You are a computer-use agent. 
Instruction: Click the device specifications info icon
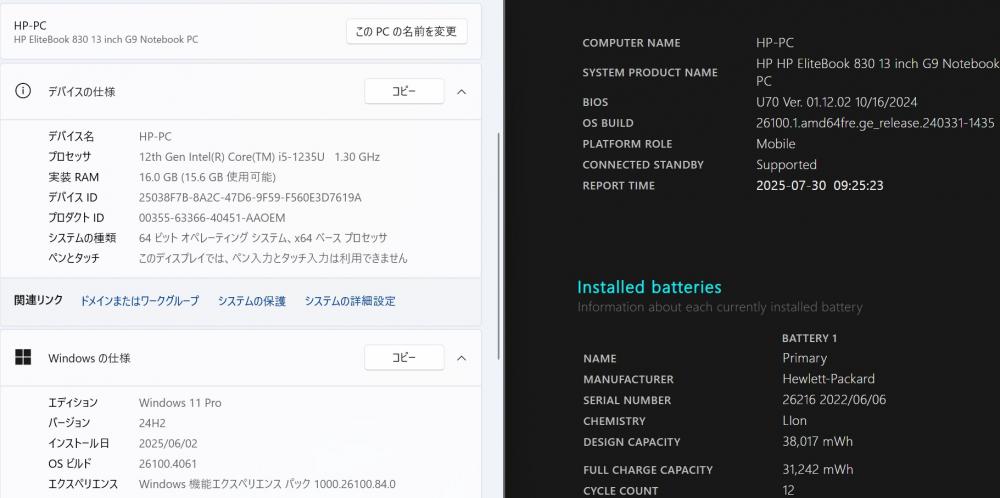[23, 91]
